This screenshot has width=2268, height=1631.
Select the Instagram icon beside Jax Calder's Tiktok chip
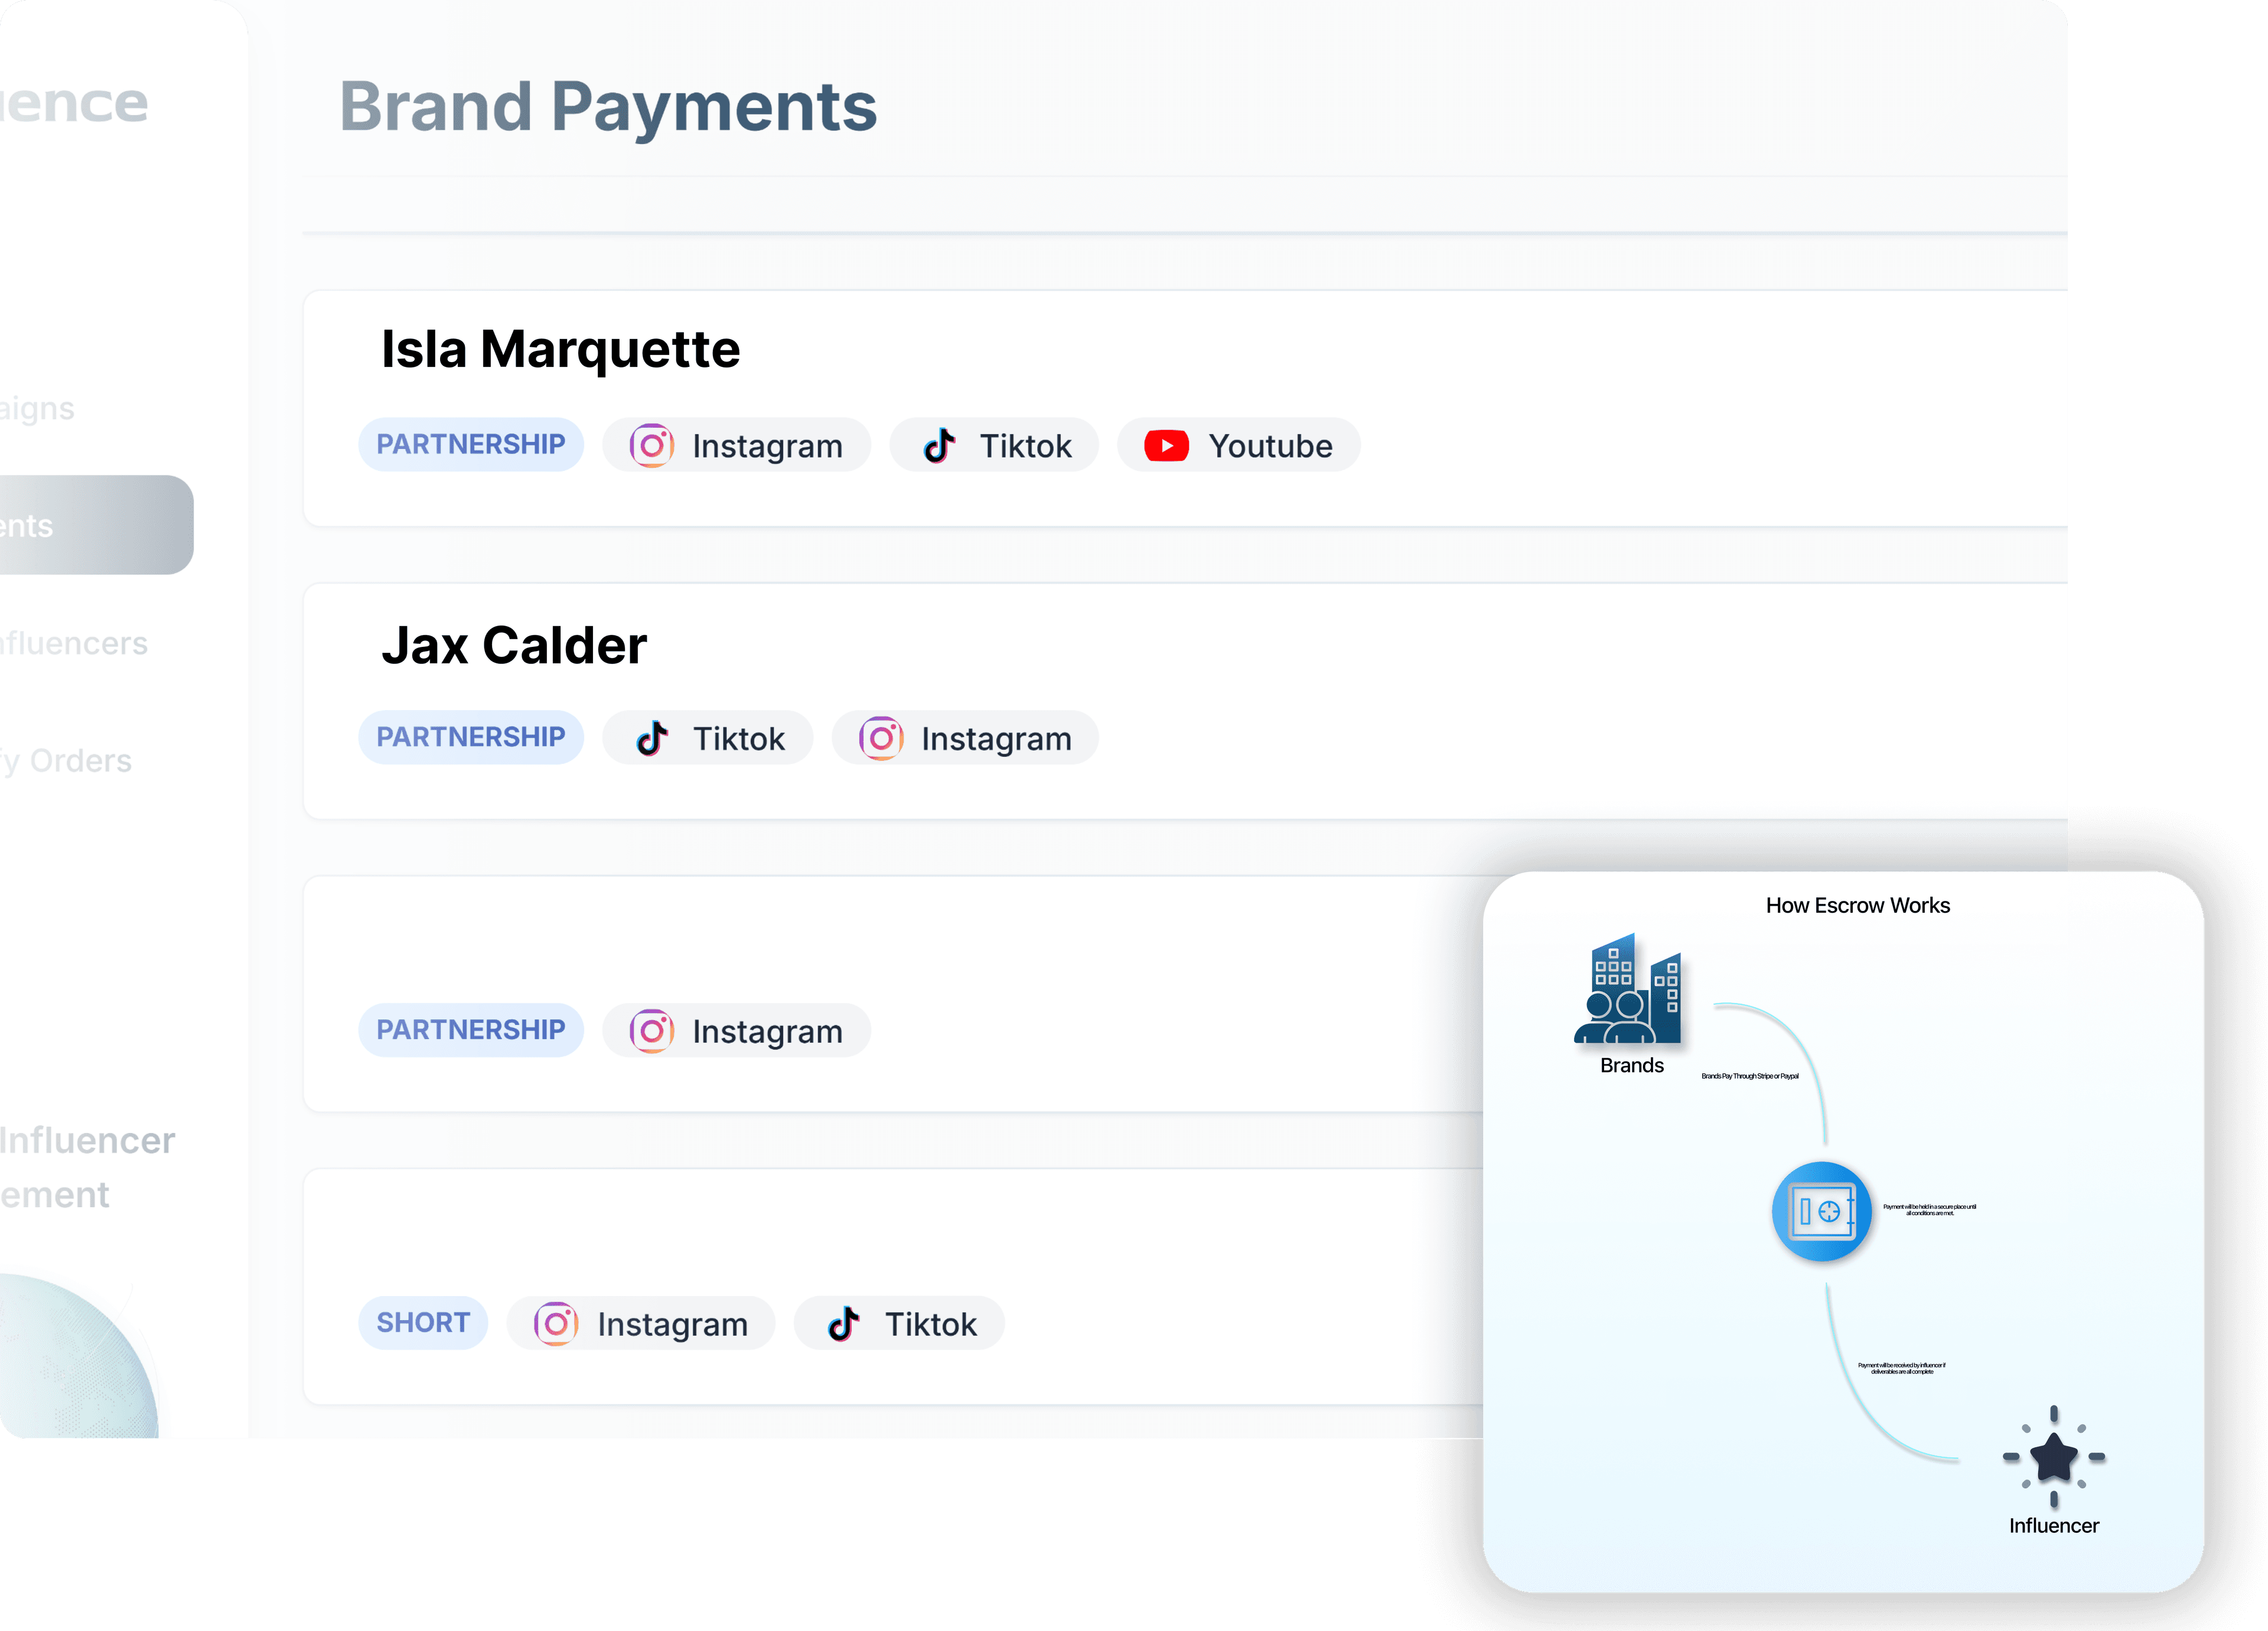pyautogui.click(x=880, y=738)
